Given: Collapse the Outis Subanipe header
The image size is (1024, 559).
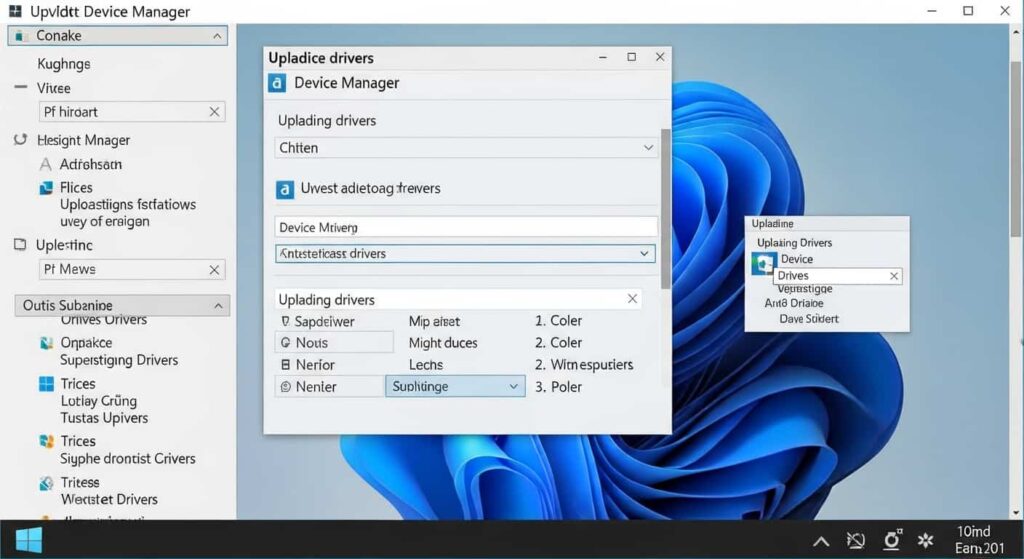Looking at the screenshot, I should (122, 305).
